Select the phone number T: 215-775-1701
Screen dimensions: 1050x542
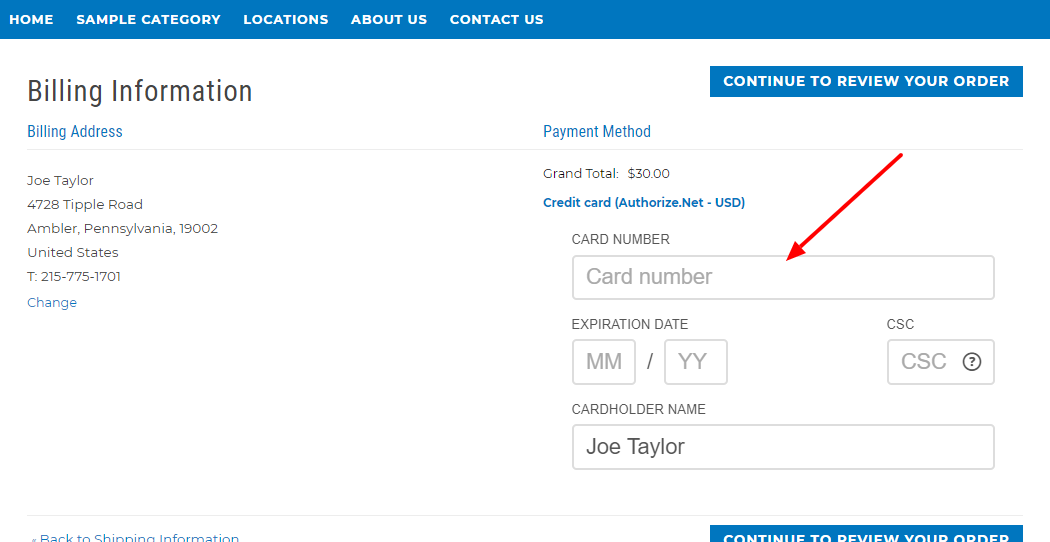coord(74,277)
